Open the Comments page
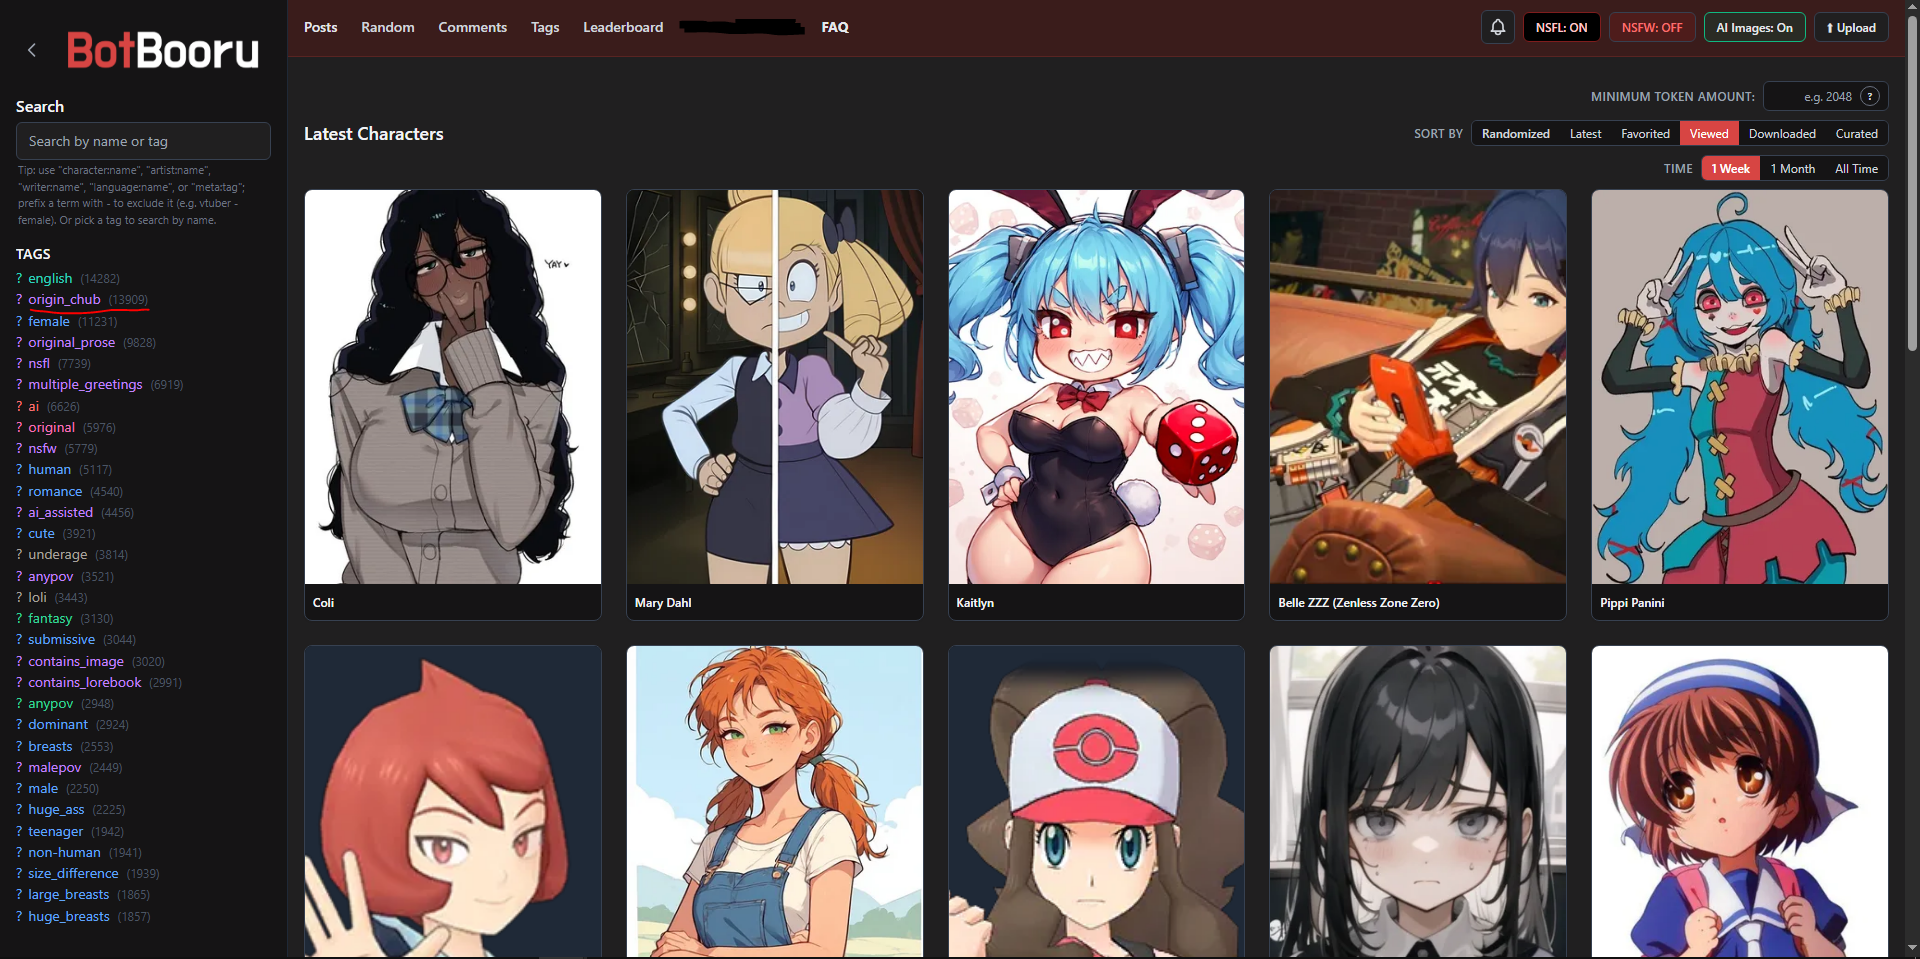1920x959 pixels. 472,27
